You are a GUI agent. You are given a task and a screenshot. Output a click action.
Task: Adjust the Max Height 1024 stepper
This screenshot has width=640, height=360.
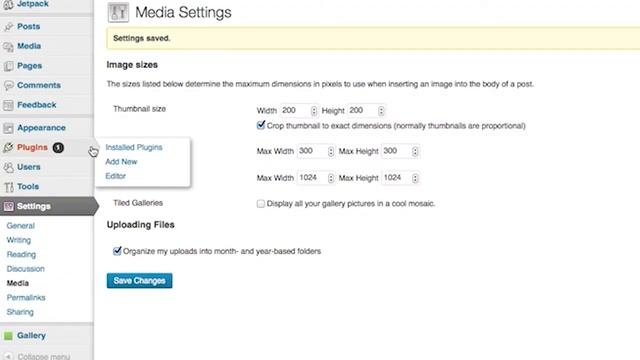(415, 178)
